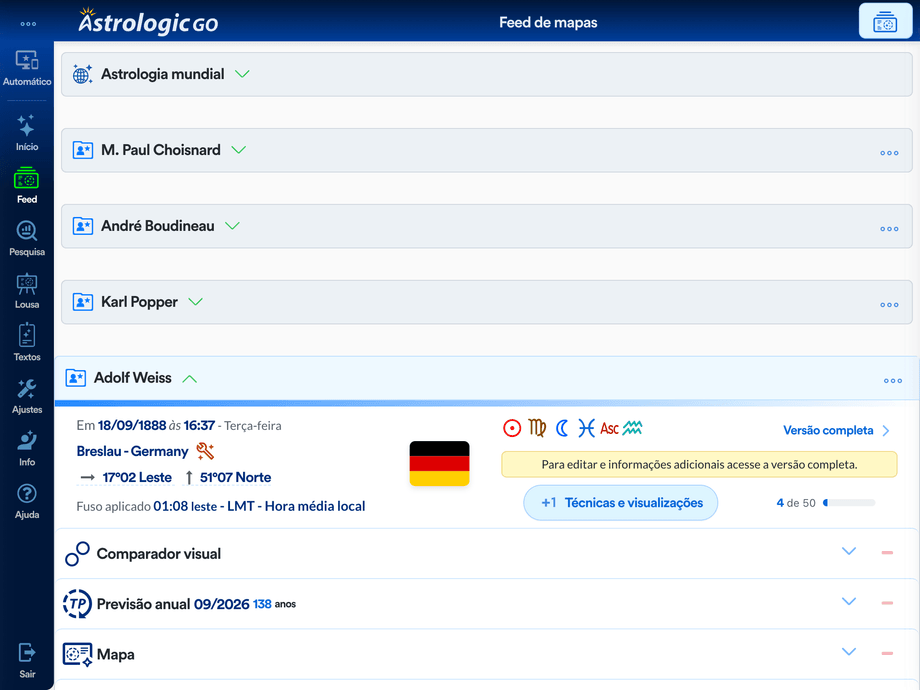Click Sair to log out
The image size is (920, 690).
pos(27,661)
